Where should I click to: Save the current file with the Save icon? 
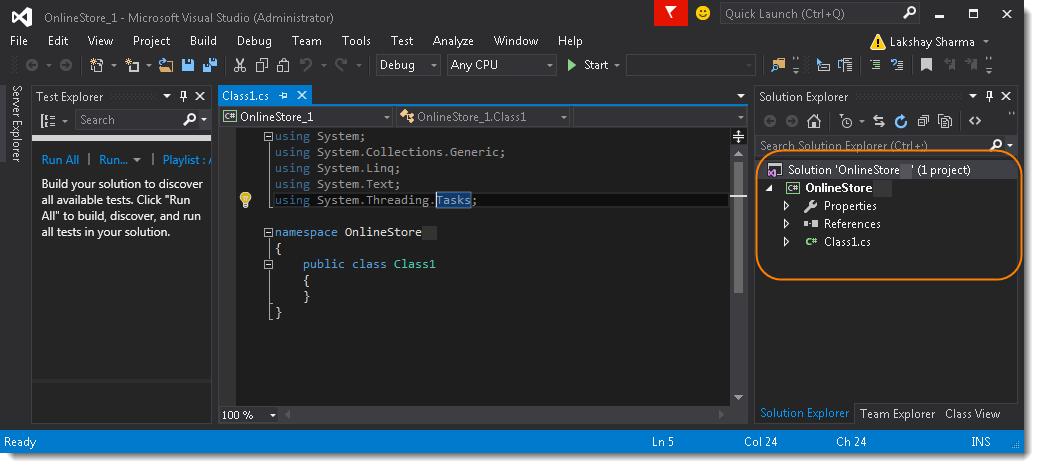188,65
